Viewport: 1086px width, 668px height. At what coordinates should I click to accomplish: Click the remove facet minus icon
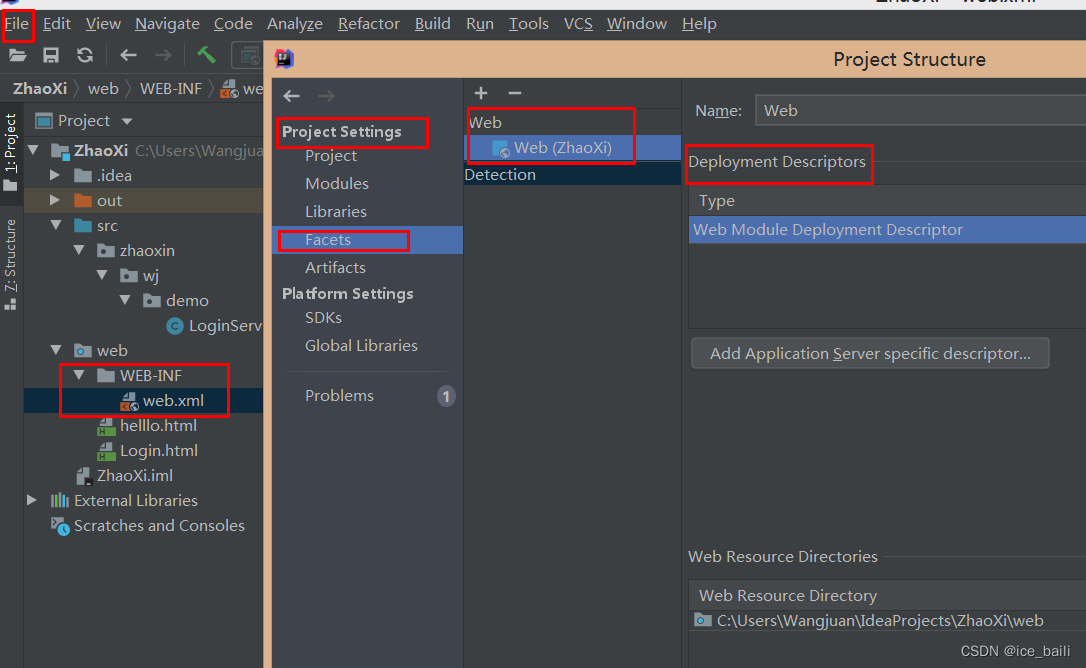pyautogui.click(x=515, y=93)
